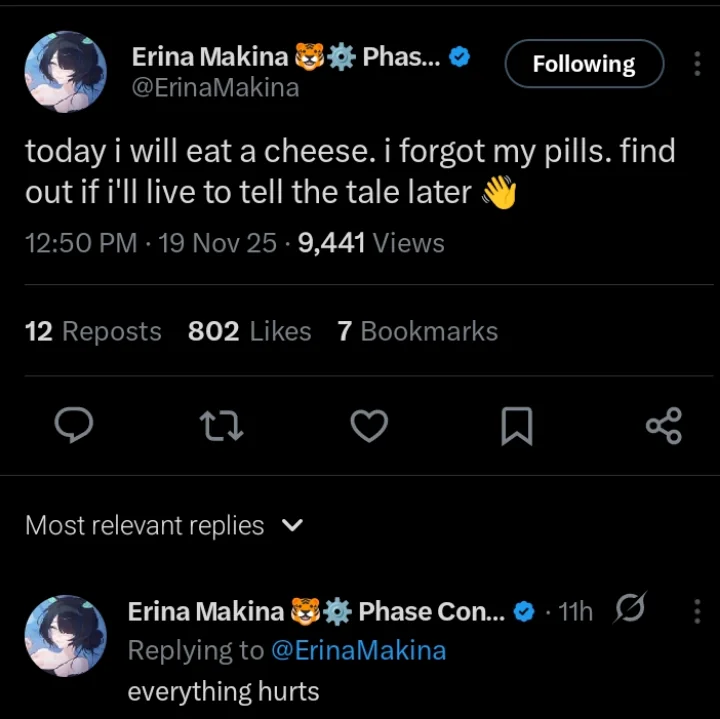Click the 12:50 PM tweet timestamp
Viewport: 720px width, 719px height.
click(80, 243)
